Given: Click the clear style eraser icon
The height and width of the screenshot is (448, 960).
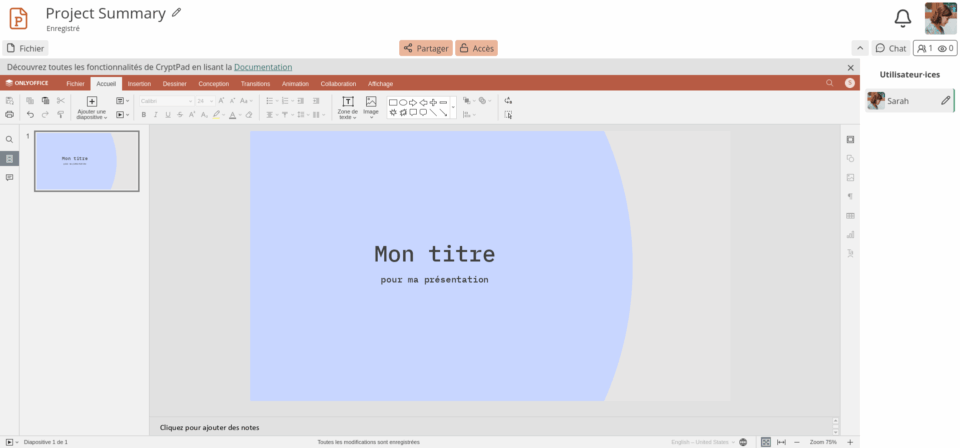Looking at the screenshot, I should (x=249, y=114).
